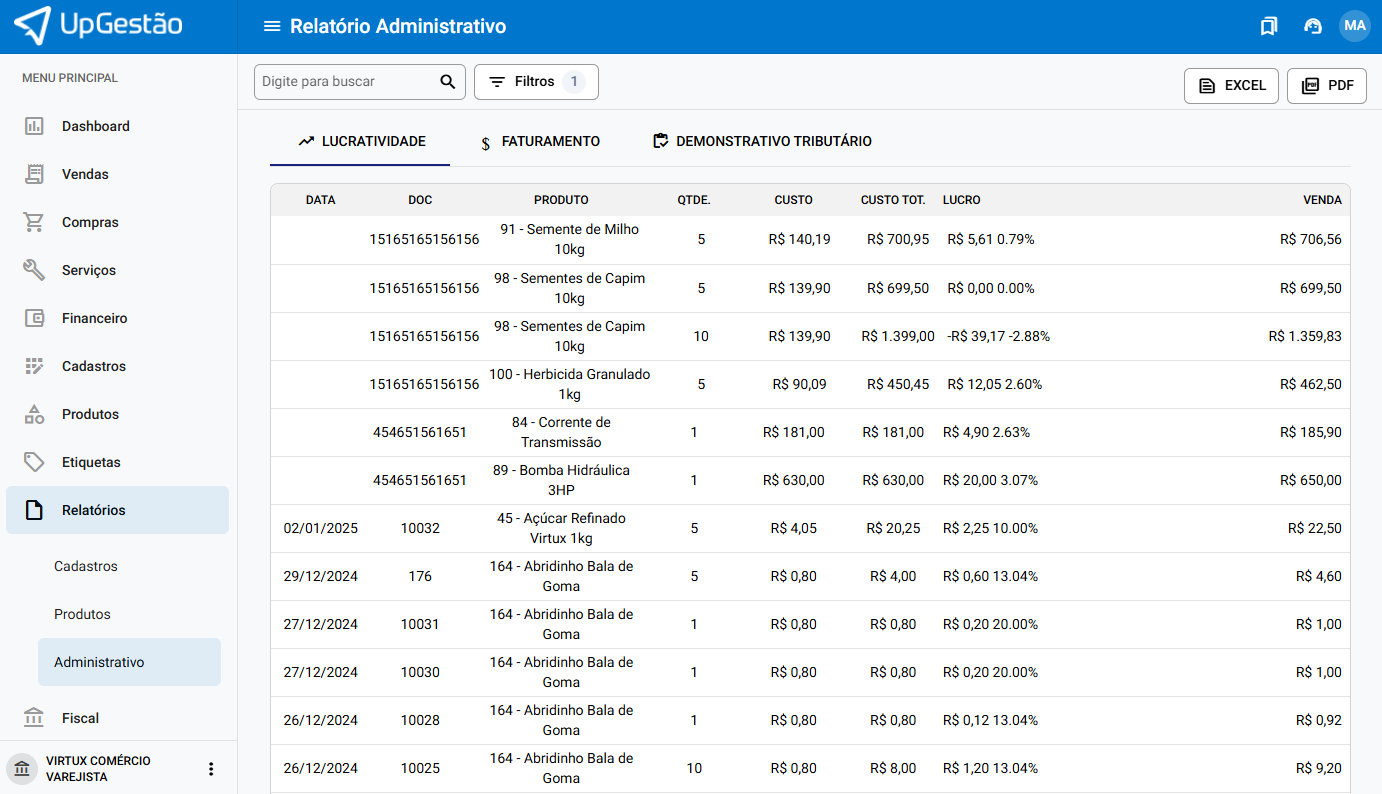Click the 'Digite para buscar' search field
The image size is (1382, 794).
pyautogui.click(x=345, y=82)
